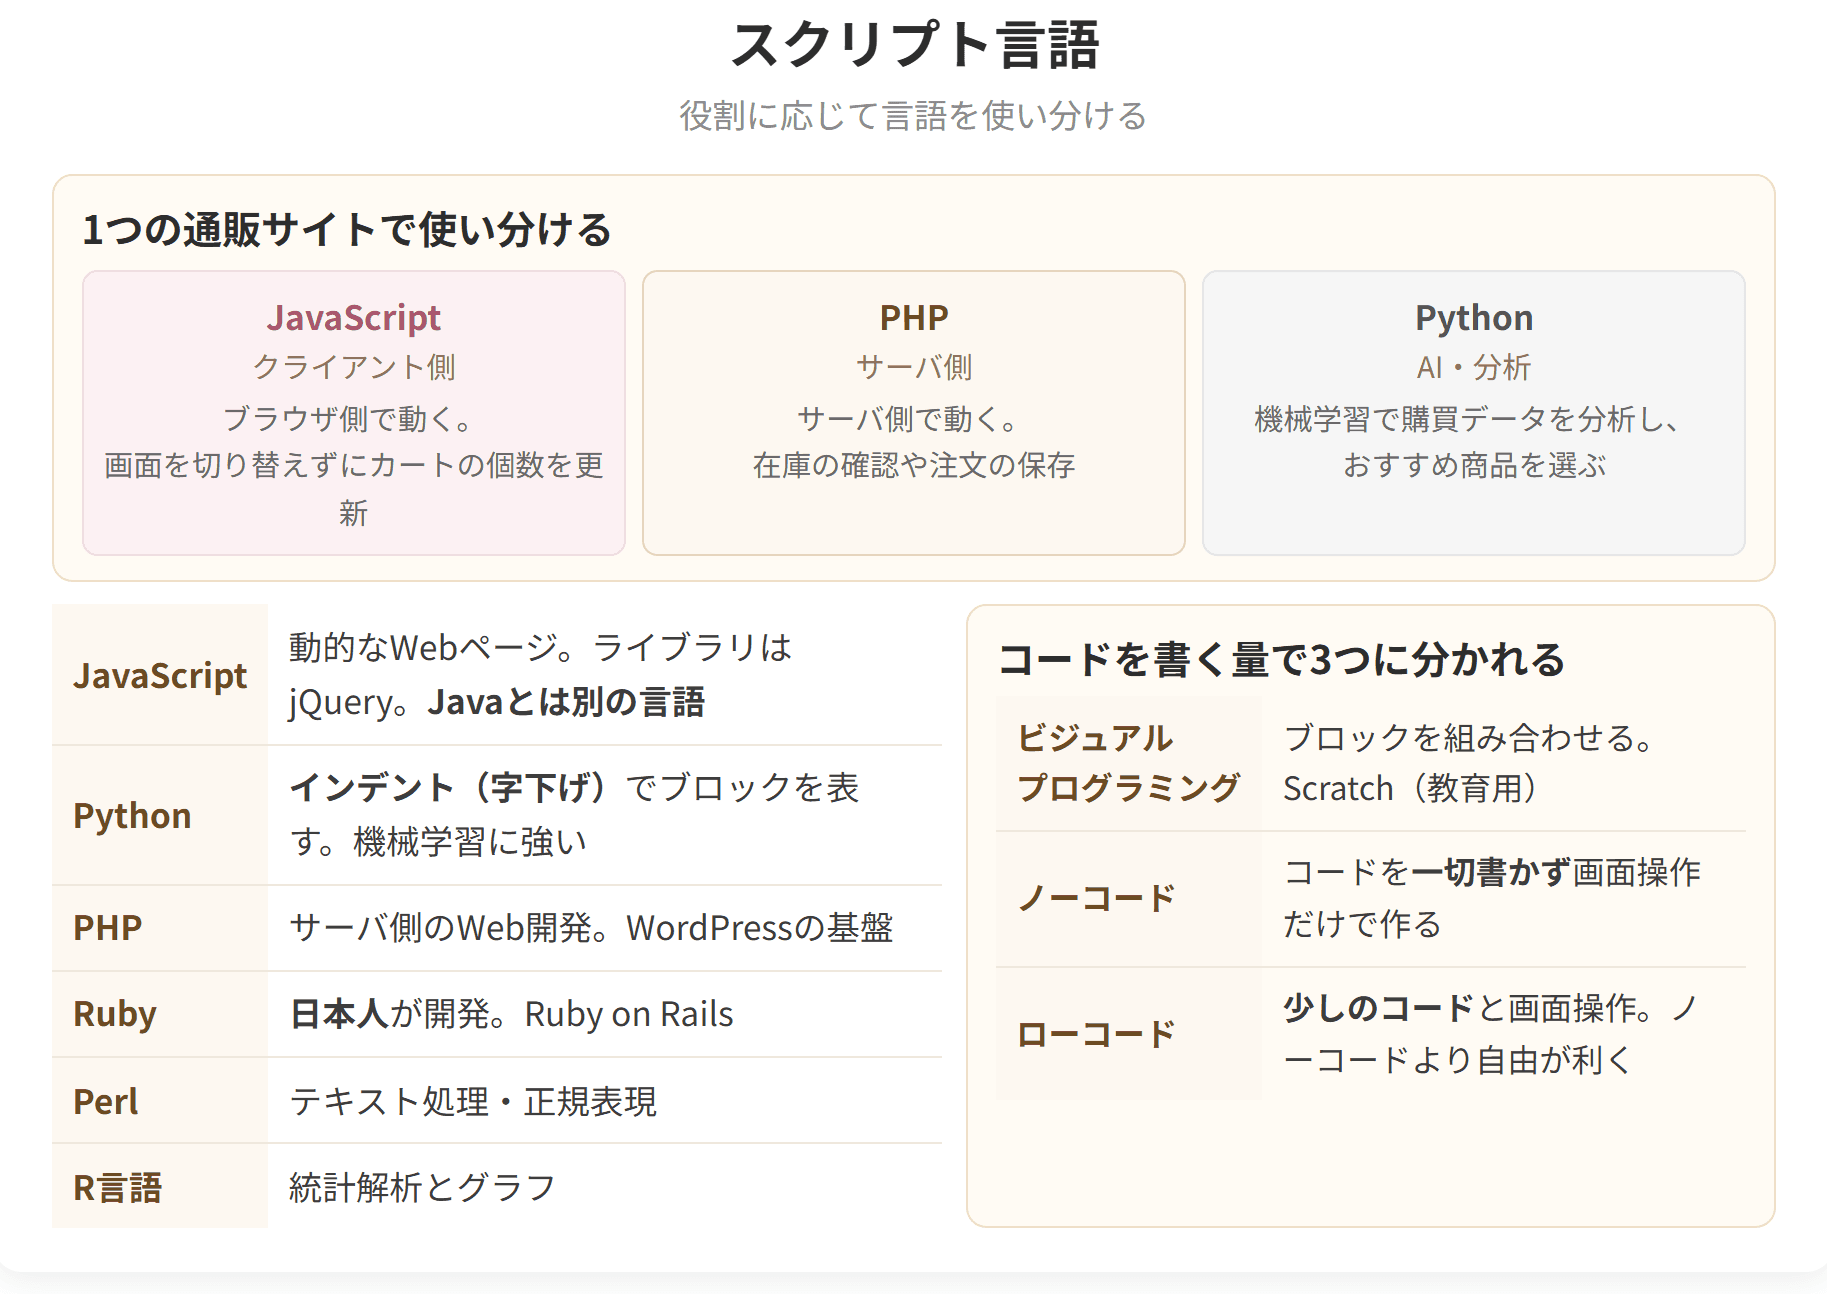Click 在庫の確認や注文の保存 text
The height and width of the screenshot is (1294, 1827).
point(914,465)
